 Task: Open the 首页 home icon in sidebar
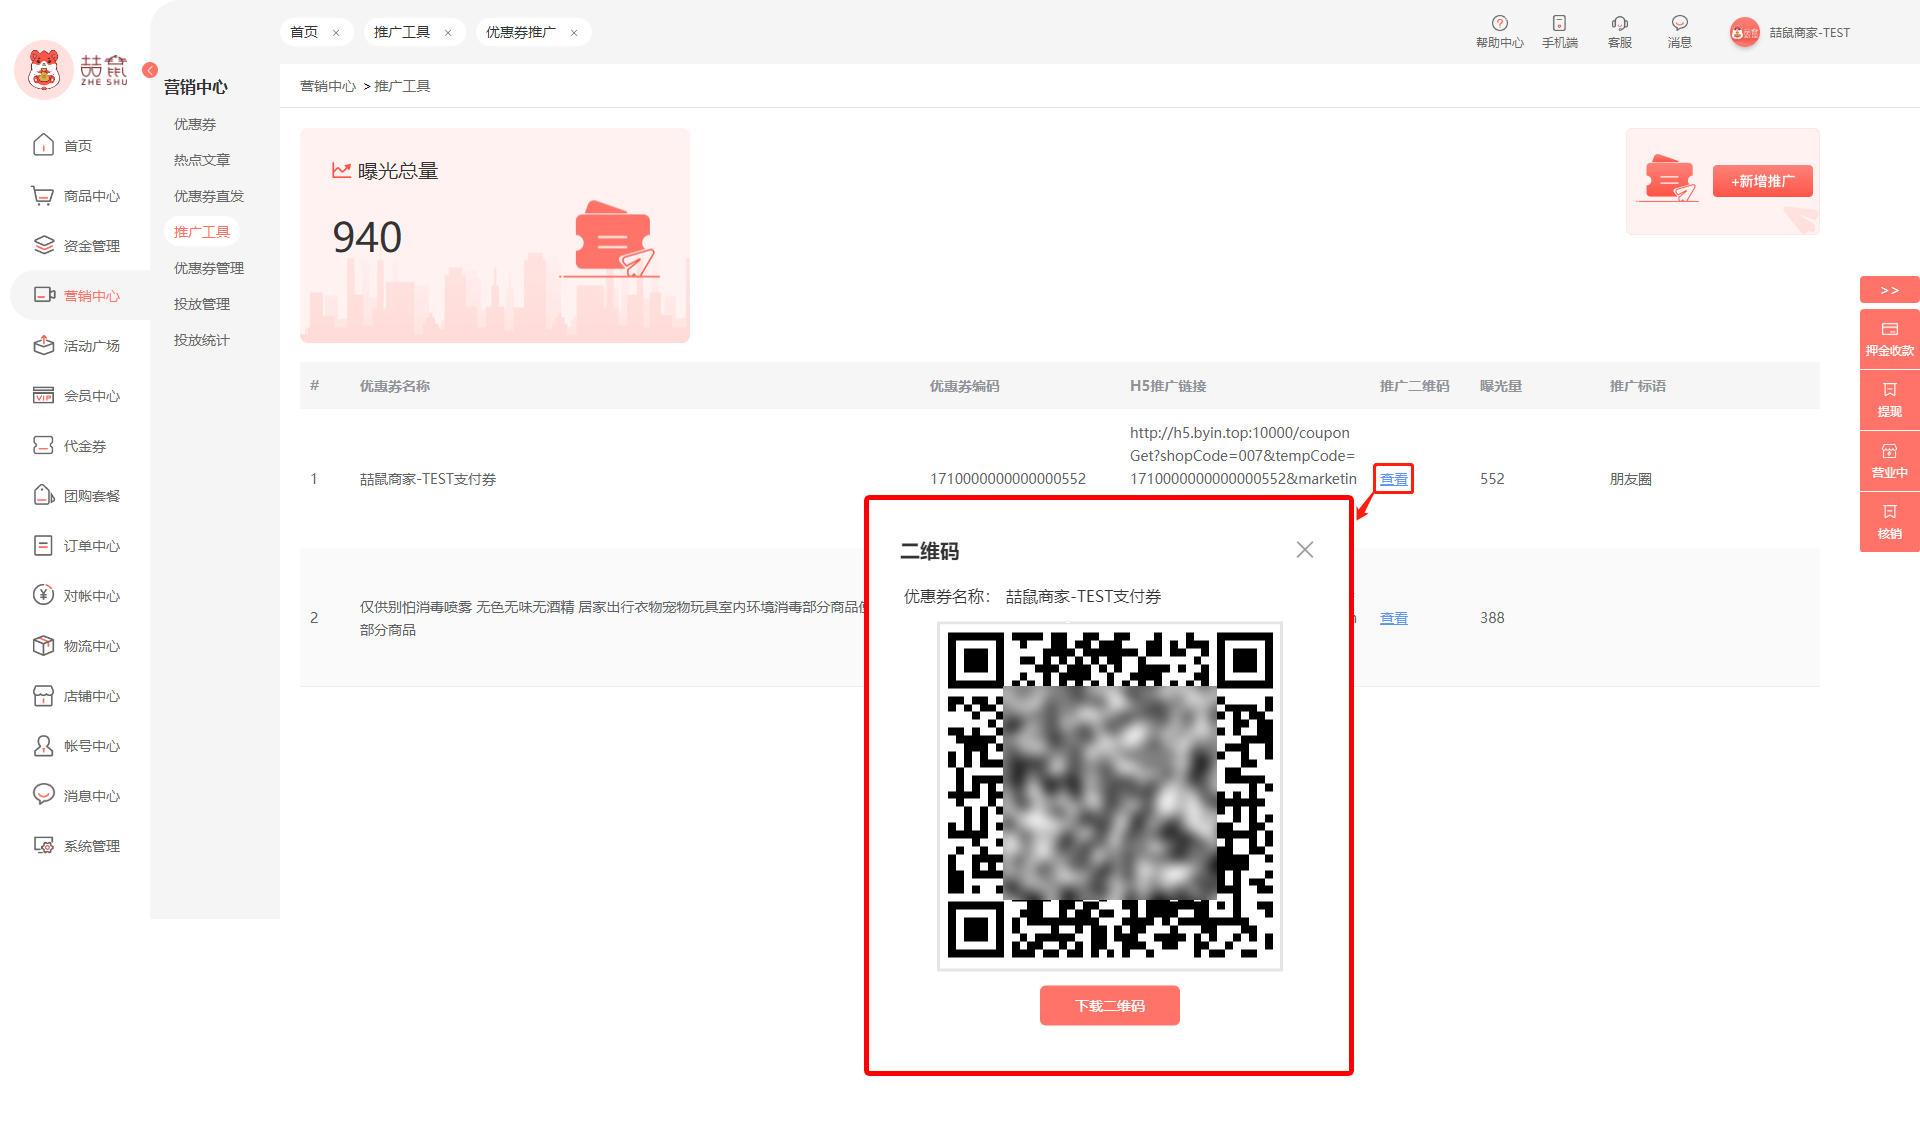(x=43, y=145)
